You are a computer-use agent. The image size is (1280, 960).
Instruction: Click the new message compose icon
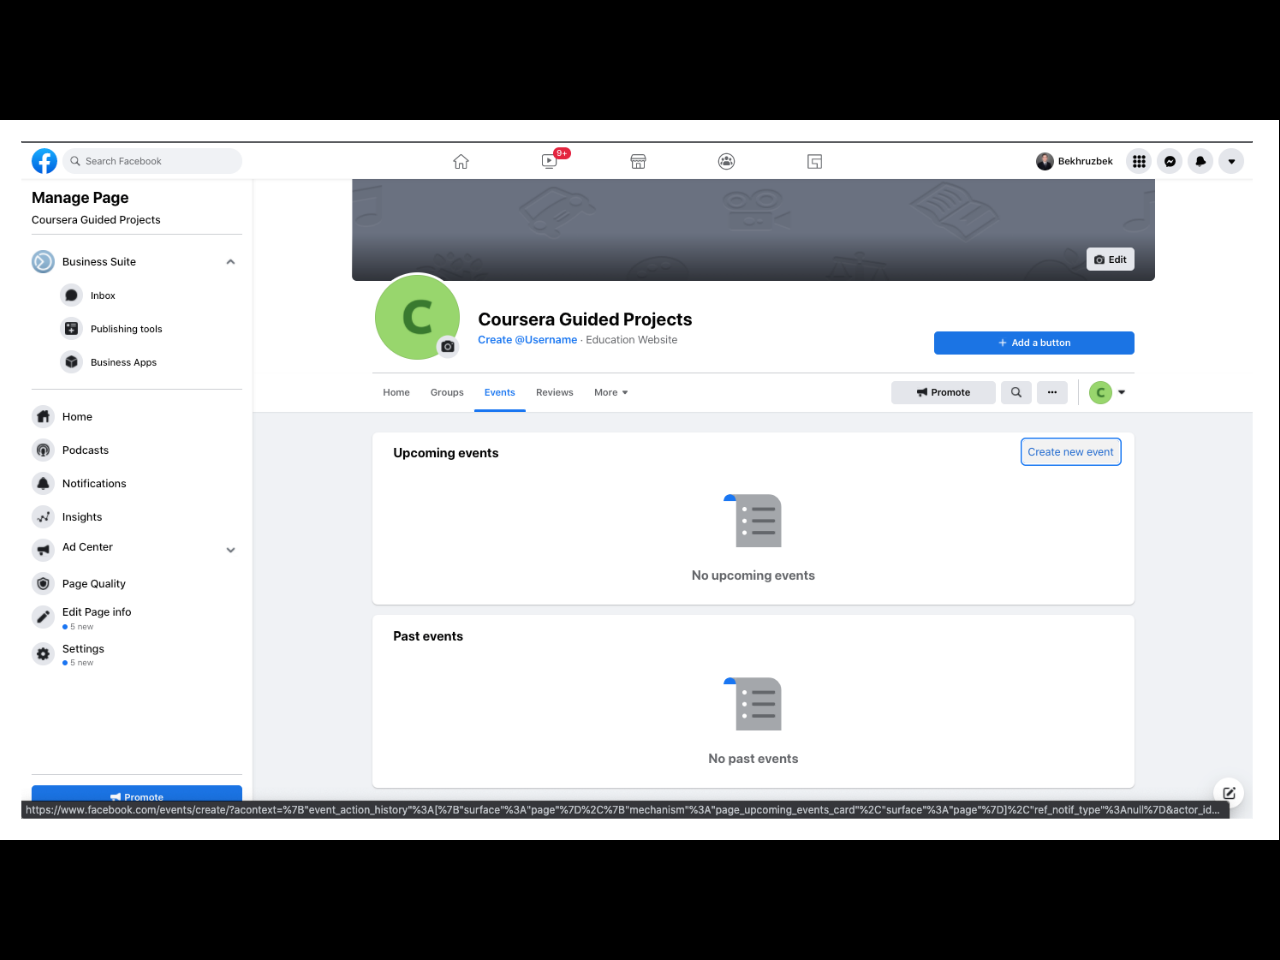tap(1229, 793)
